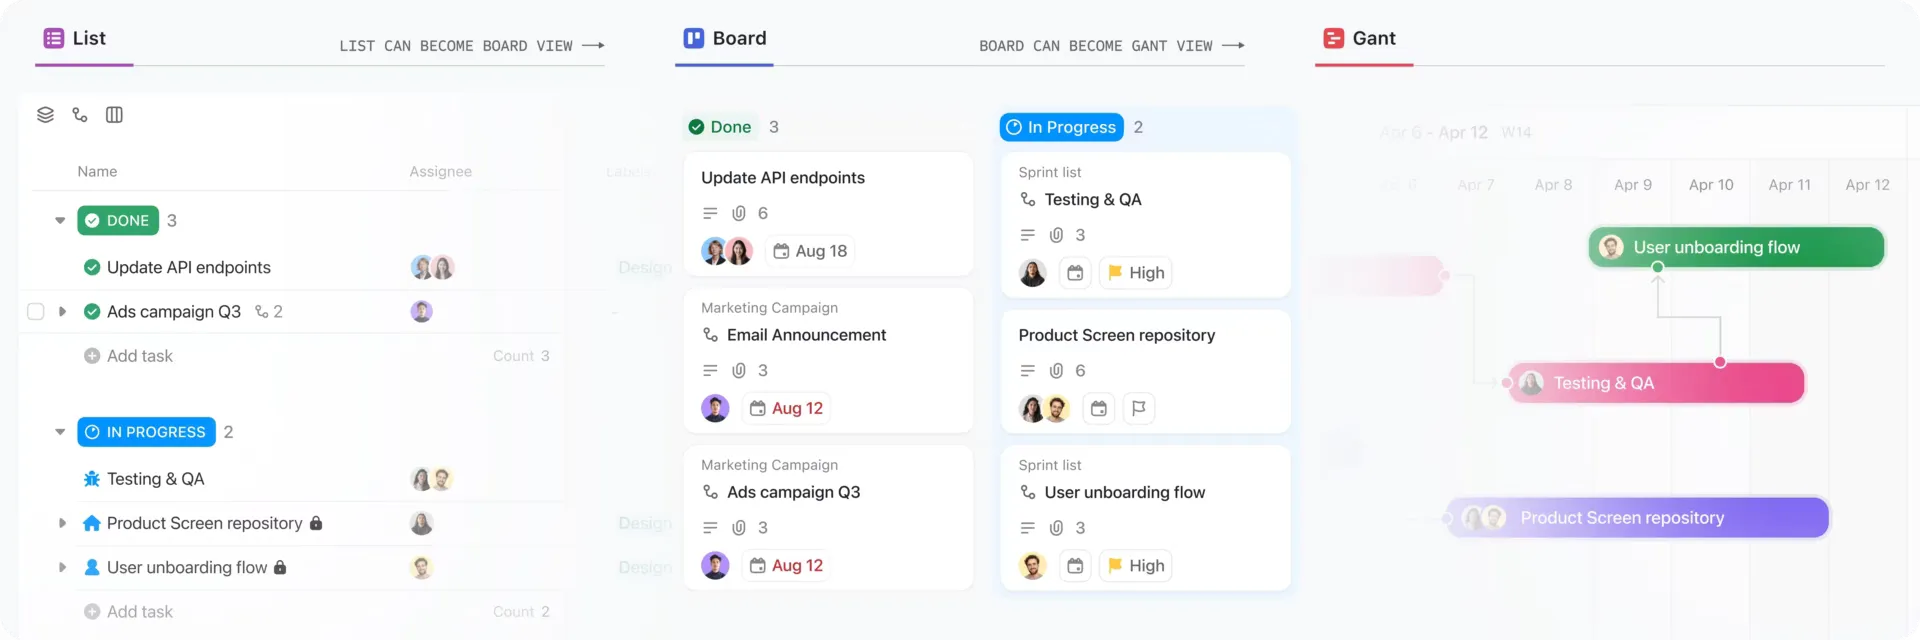Click subtask icon beside Email Announcement title
1920x640 pixels.
710,335
